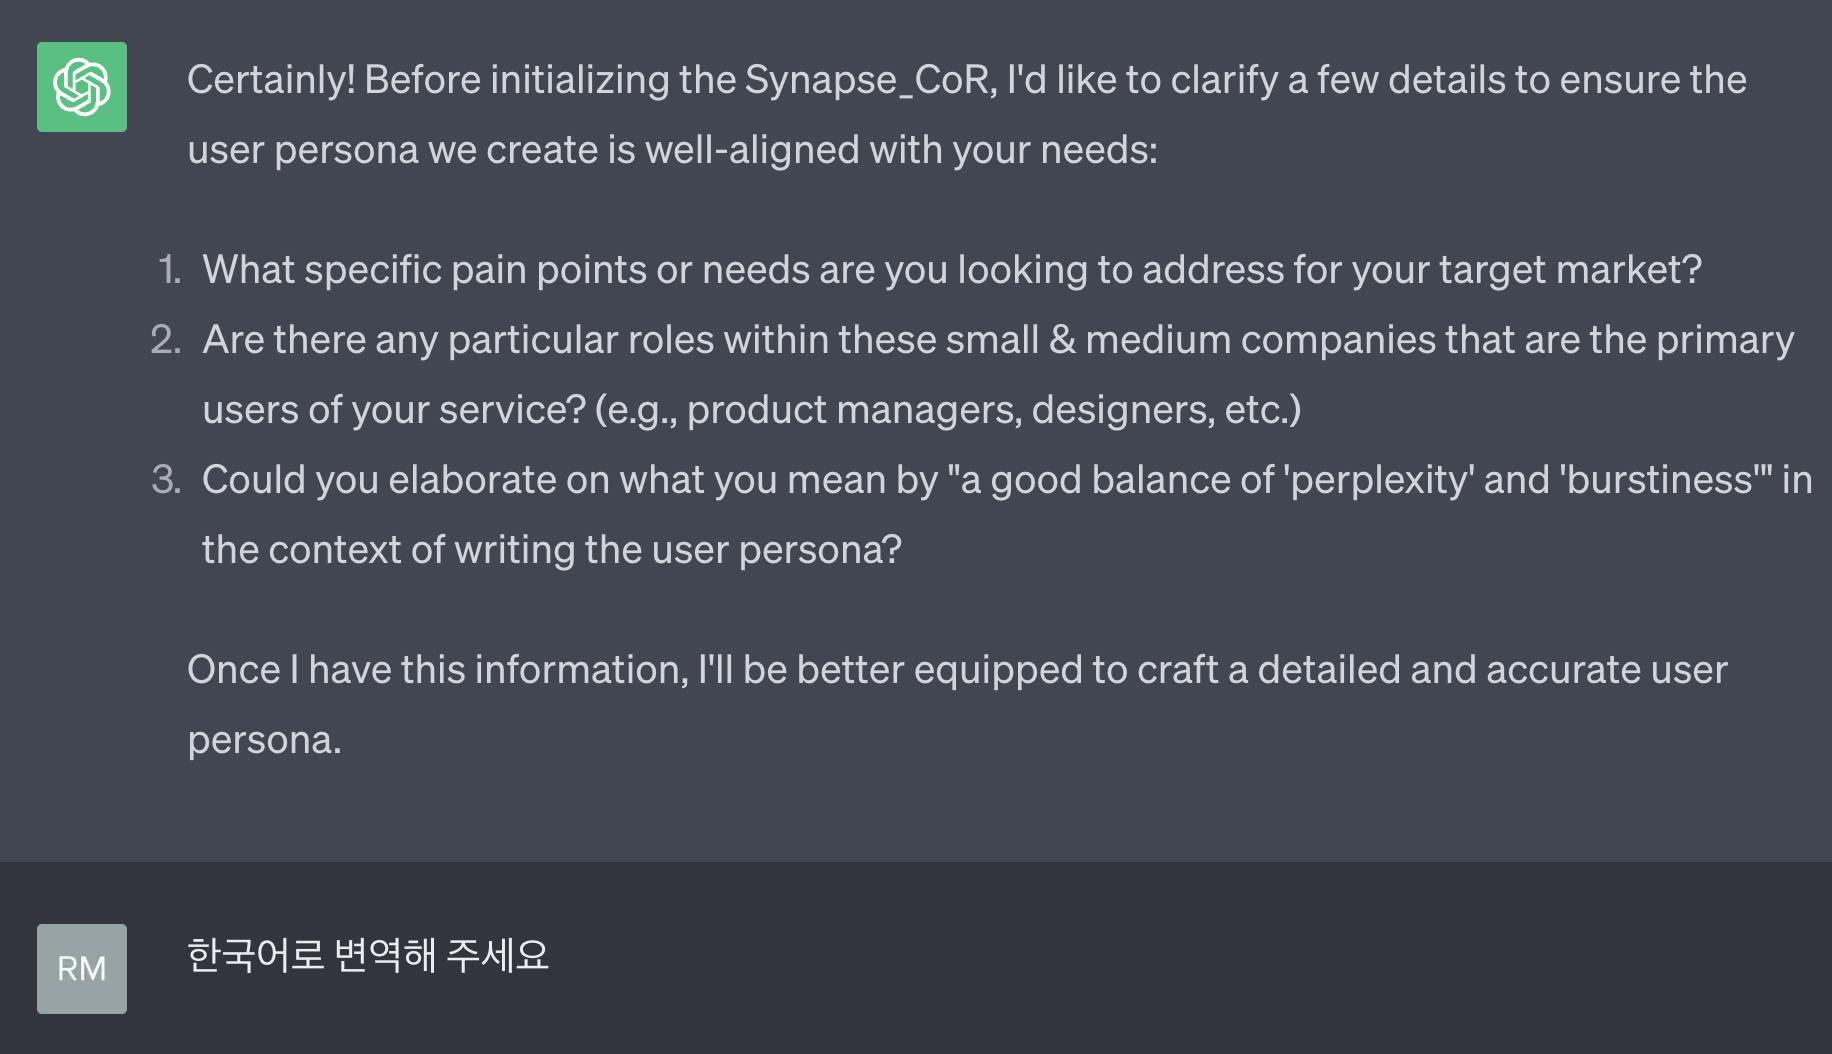Click list number 2 marker

(166, 340)
